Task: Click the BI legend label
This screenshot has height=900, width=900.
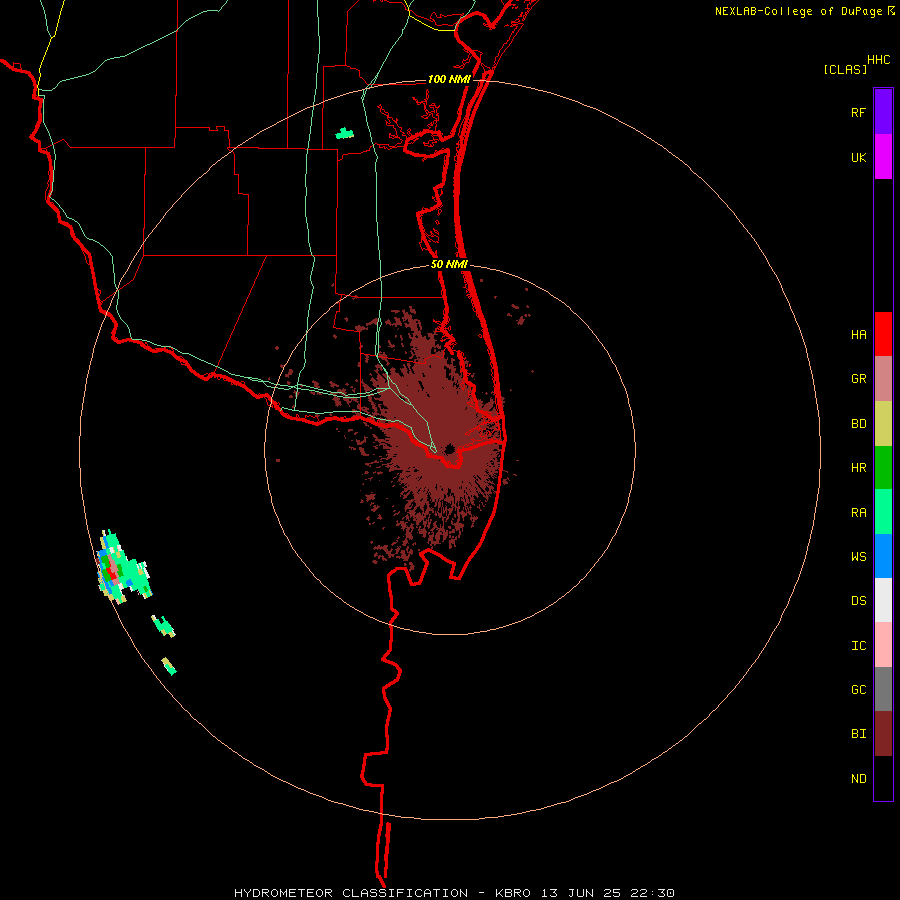Action: tap(858, 734)
